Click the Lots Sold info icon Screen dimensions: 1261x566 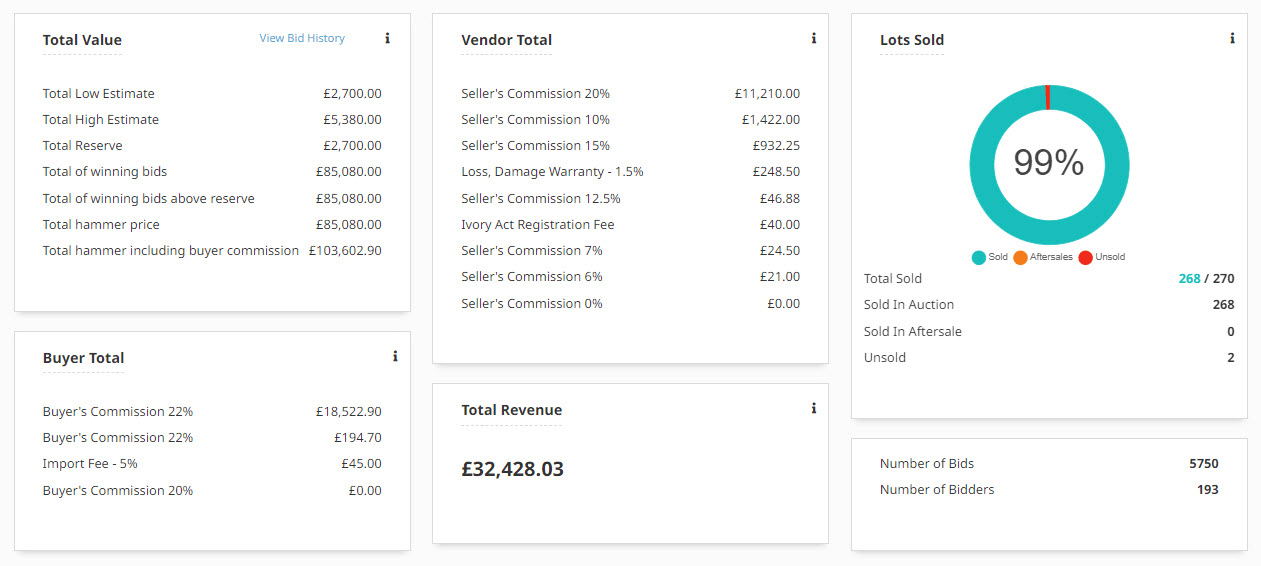tap(1232, 39)
